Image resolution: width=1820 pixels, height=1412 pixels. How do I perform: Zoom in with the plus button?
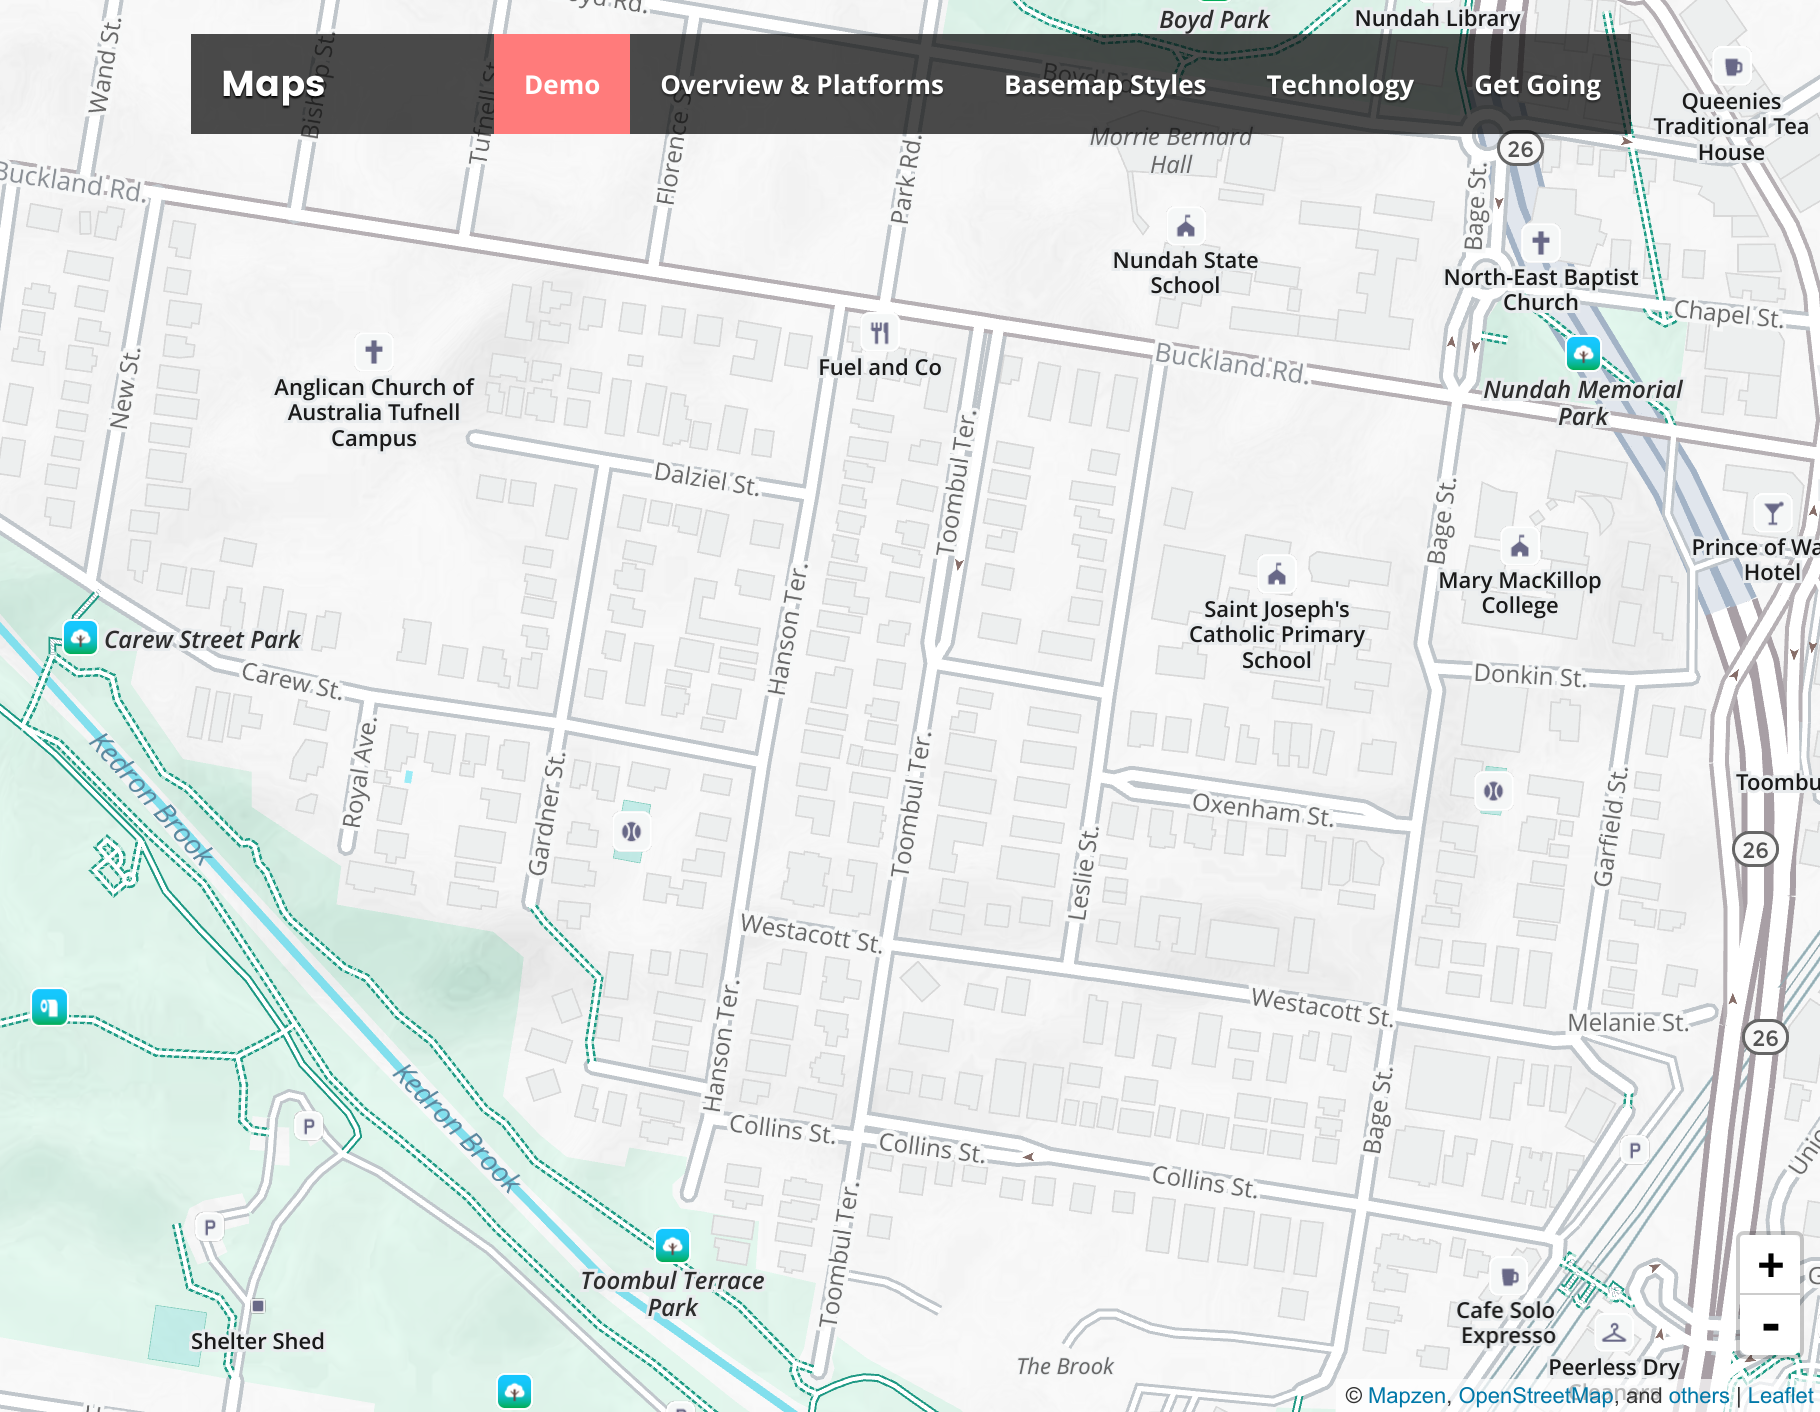1770,1265
